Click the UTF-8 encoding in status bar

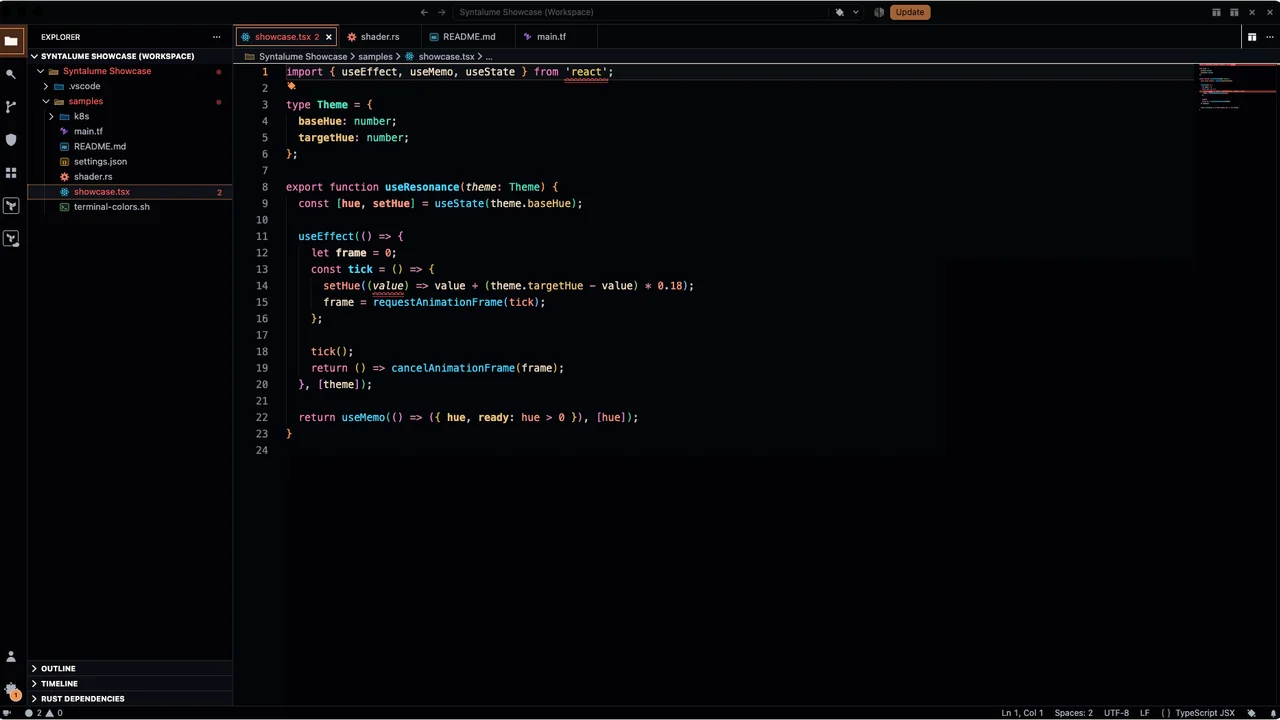(1116, 713)
